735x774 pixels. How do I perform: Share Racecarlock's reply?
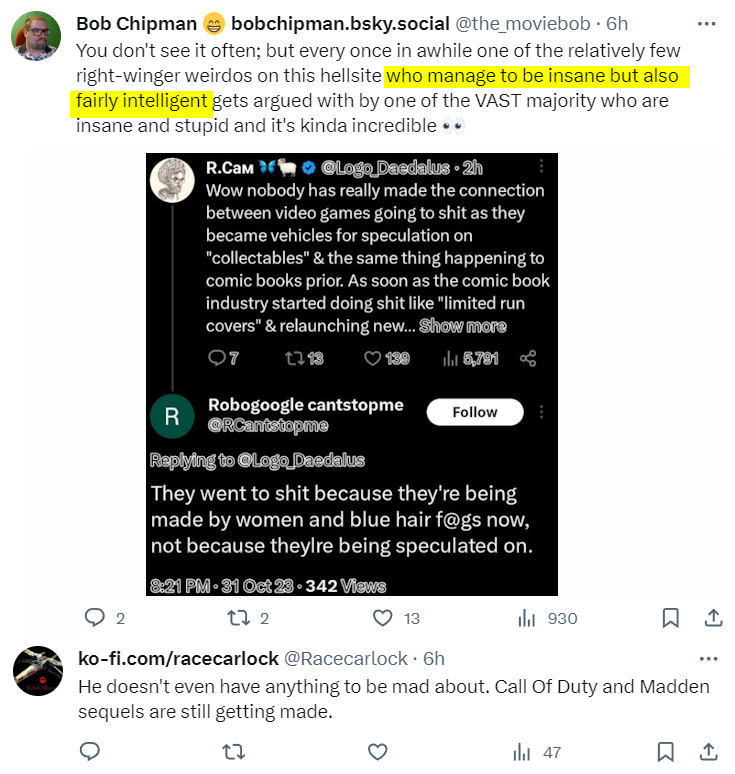[x=708, y=752]
